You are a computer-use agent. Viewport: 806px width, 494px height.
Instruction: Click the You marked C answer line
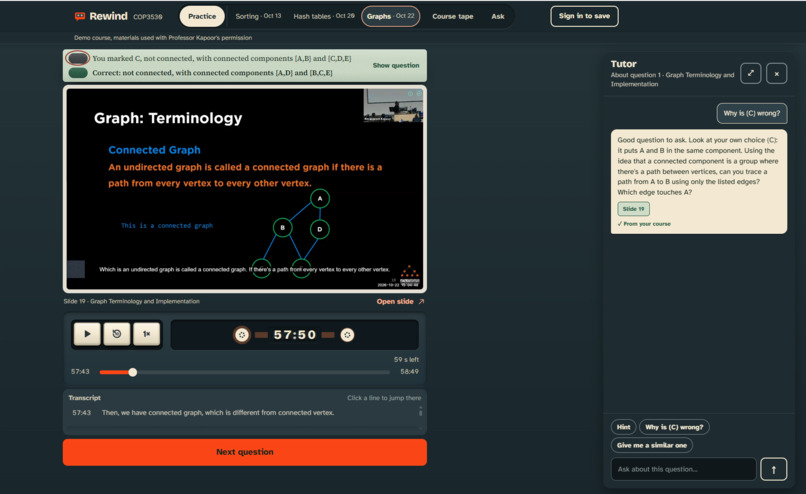click(222, 59)
